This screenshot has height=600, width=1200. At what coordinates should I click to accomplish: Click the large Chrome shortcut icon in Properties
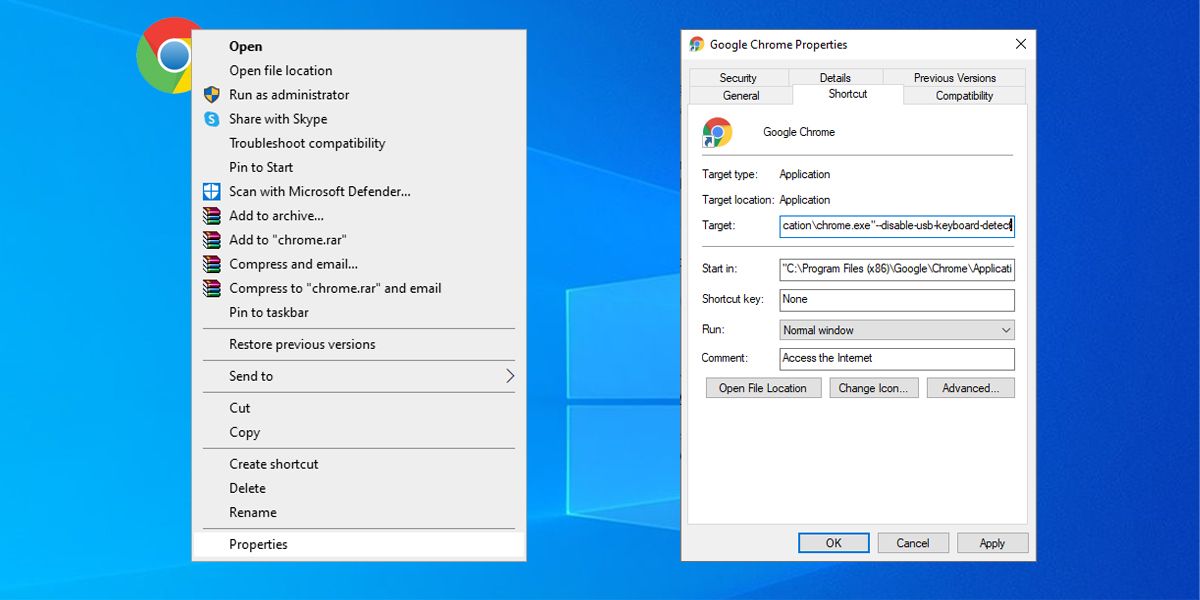pos(717,133)
